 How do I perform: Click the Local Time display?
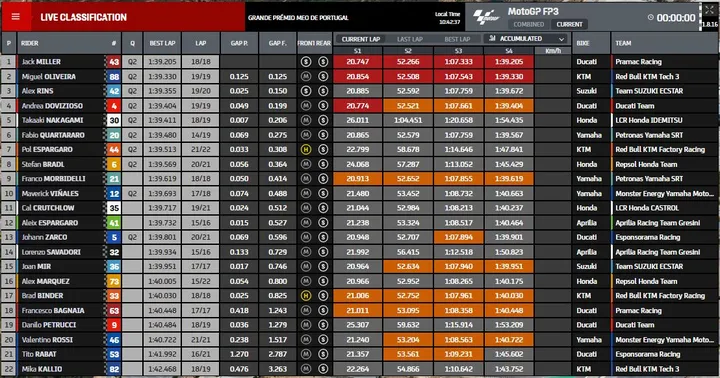pyautogui.click(x=447, y=17)
